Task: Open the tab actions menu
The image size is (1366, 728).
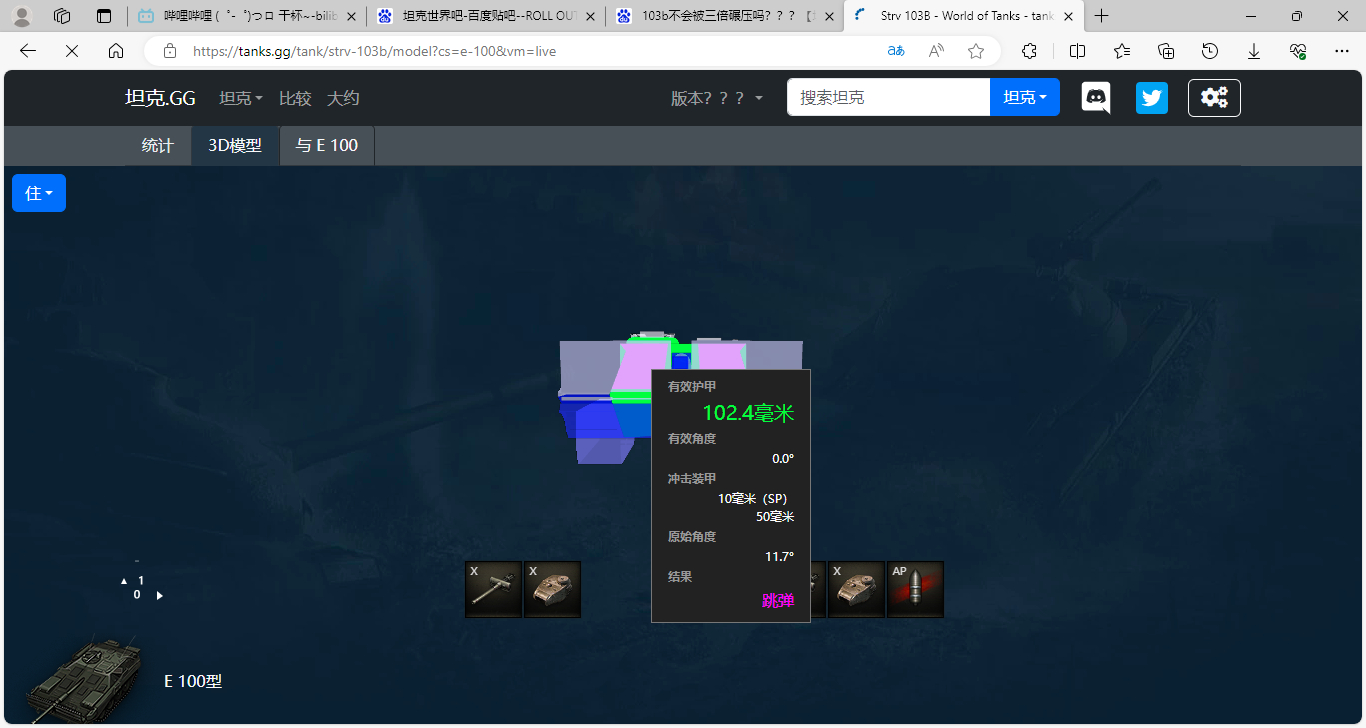Action: click(x=104, y=16)
